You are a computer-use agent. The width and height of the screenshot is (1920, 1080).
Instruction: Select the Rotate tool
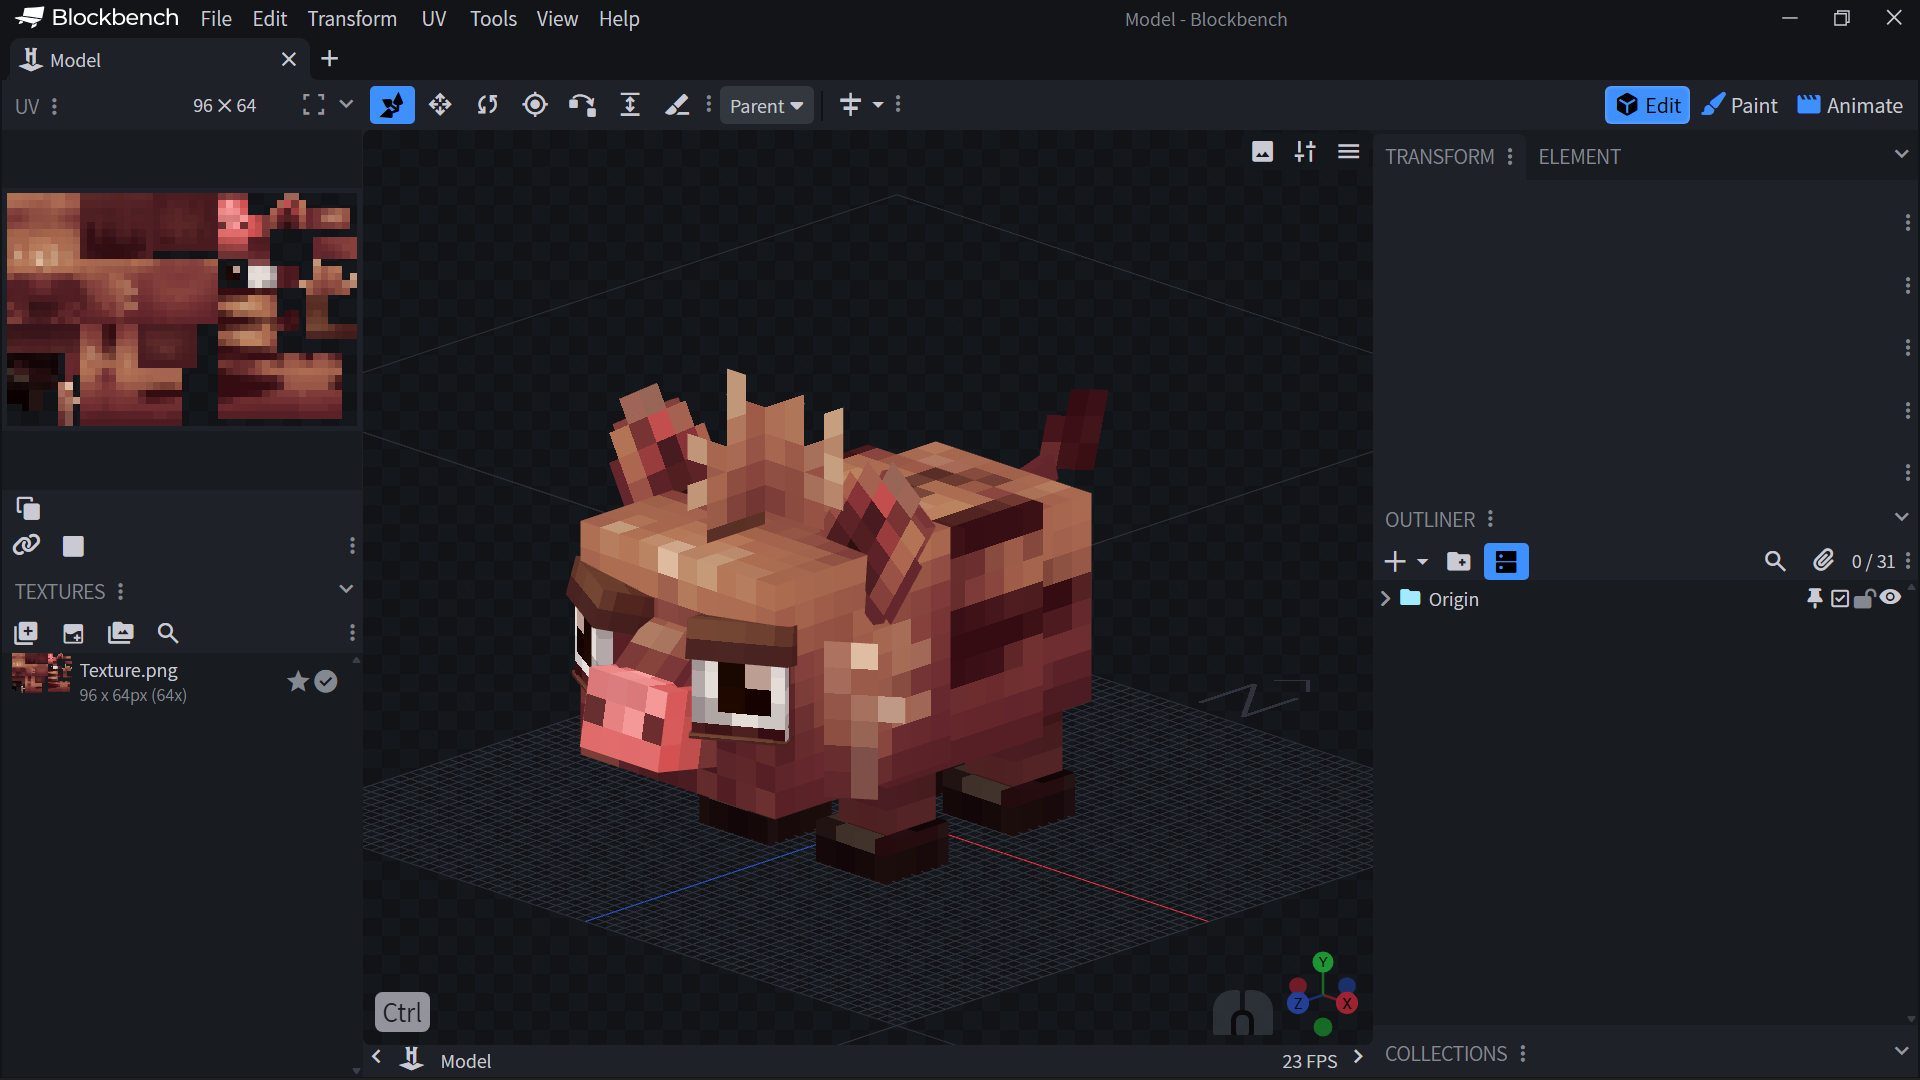pos(487,105)
